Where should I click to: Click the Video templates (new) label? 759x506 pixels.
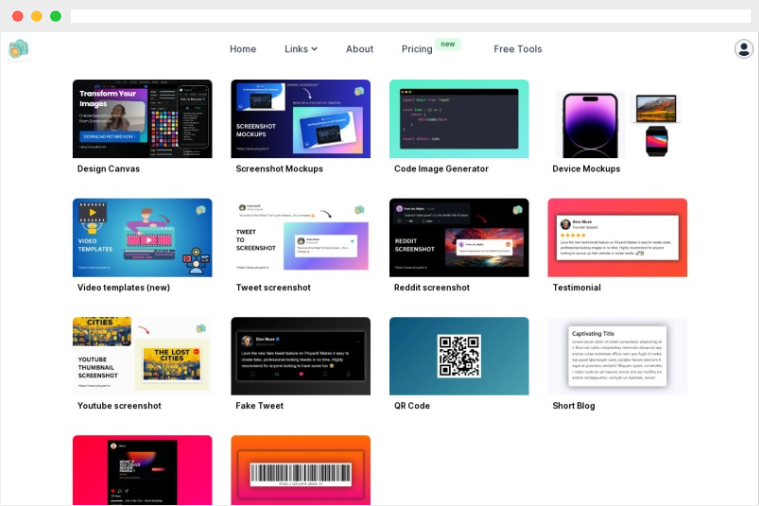click(x=123, y=288)
